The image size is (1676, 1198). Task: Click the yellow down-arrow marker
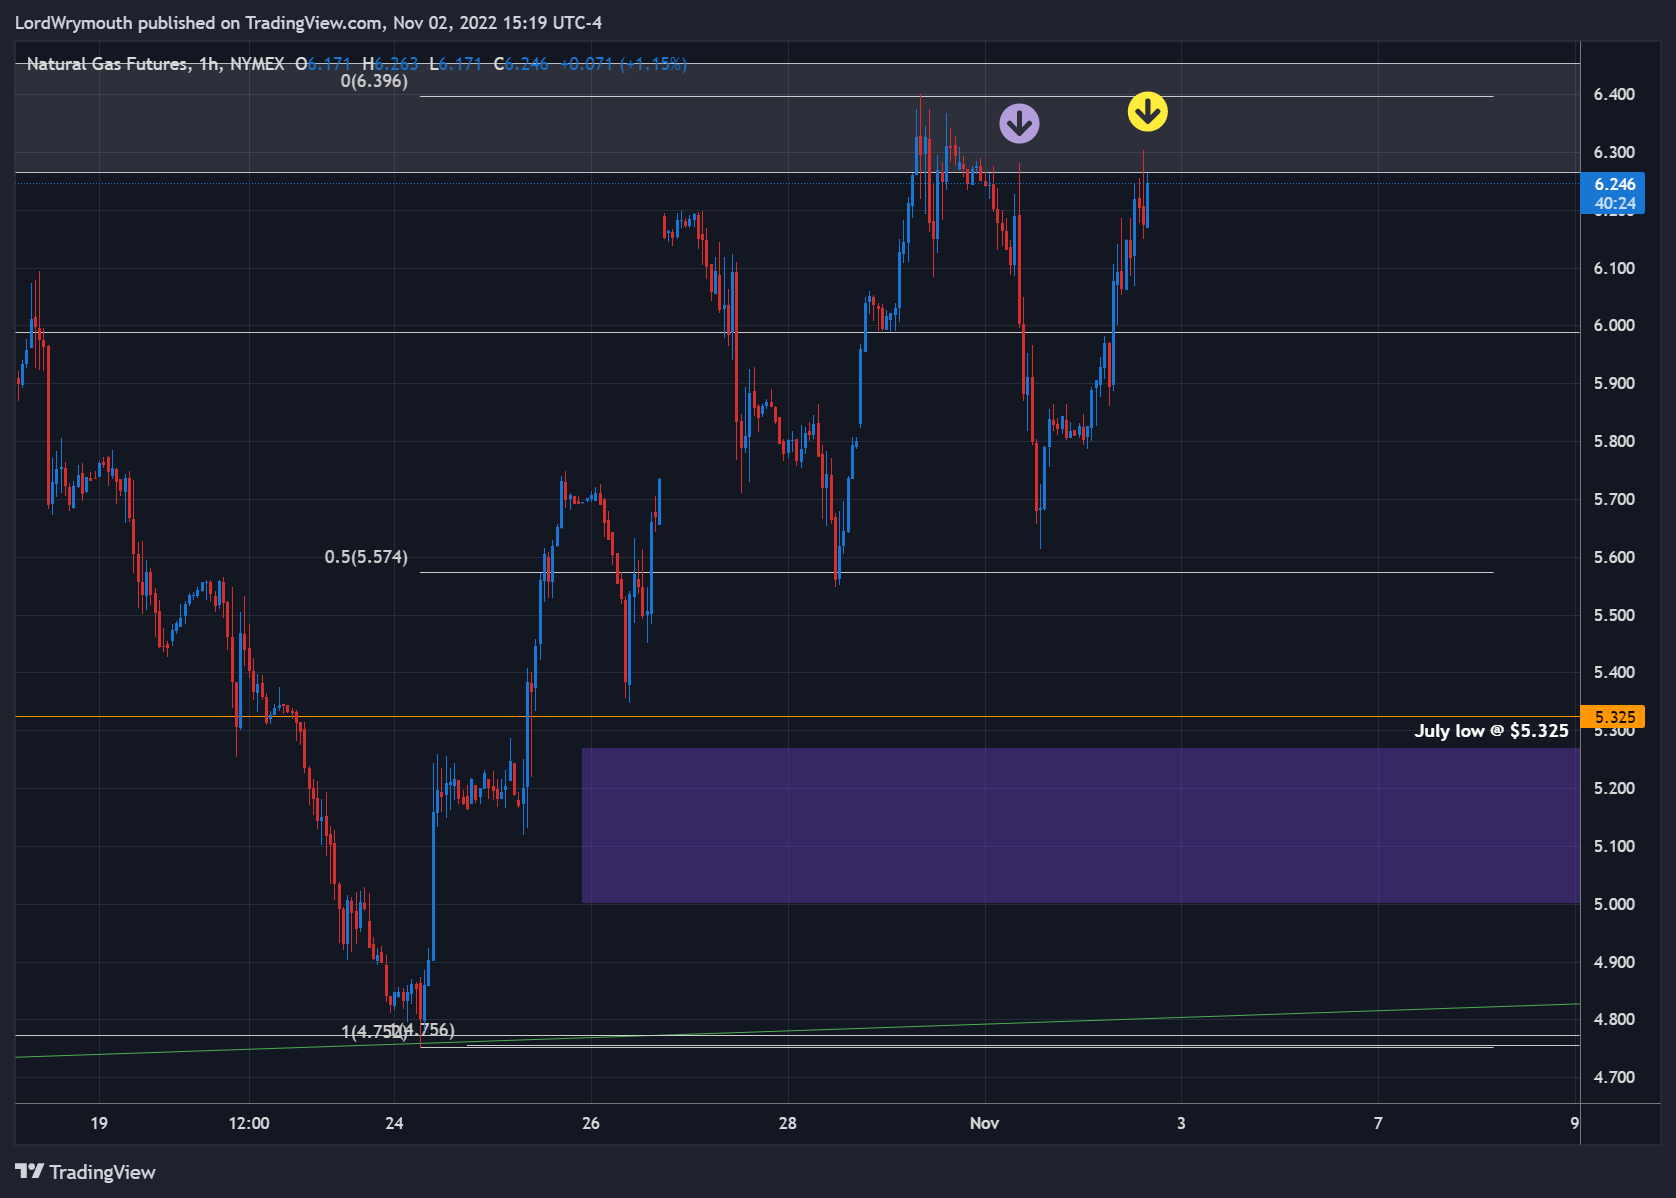[x=1147, y=111]
